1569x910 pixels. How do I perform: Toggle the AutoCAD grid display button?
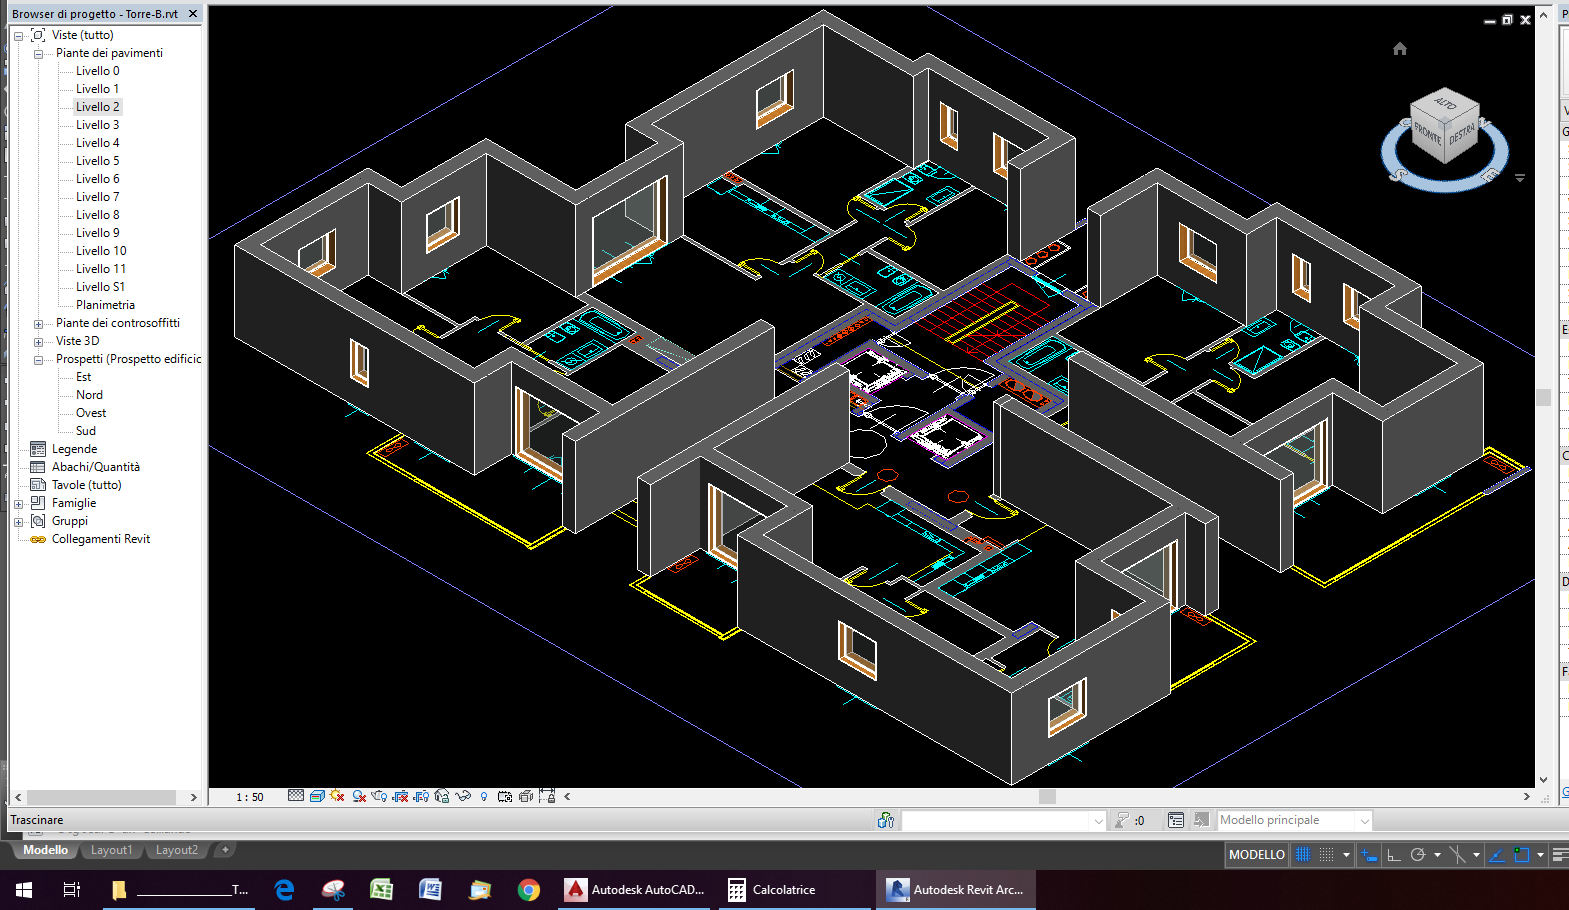coord(1302,855)
